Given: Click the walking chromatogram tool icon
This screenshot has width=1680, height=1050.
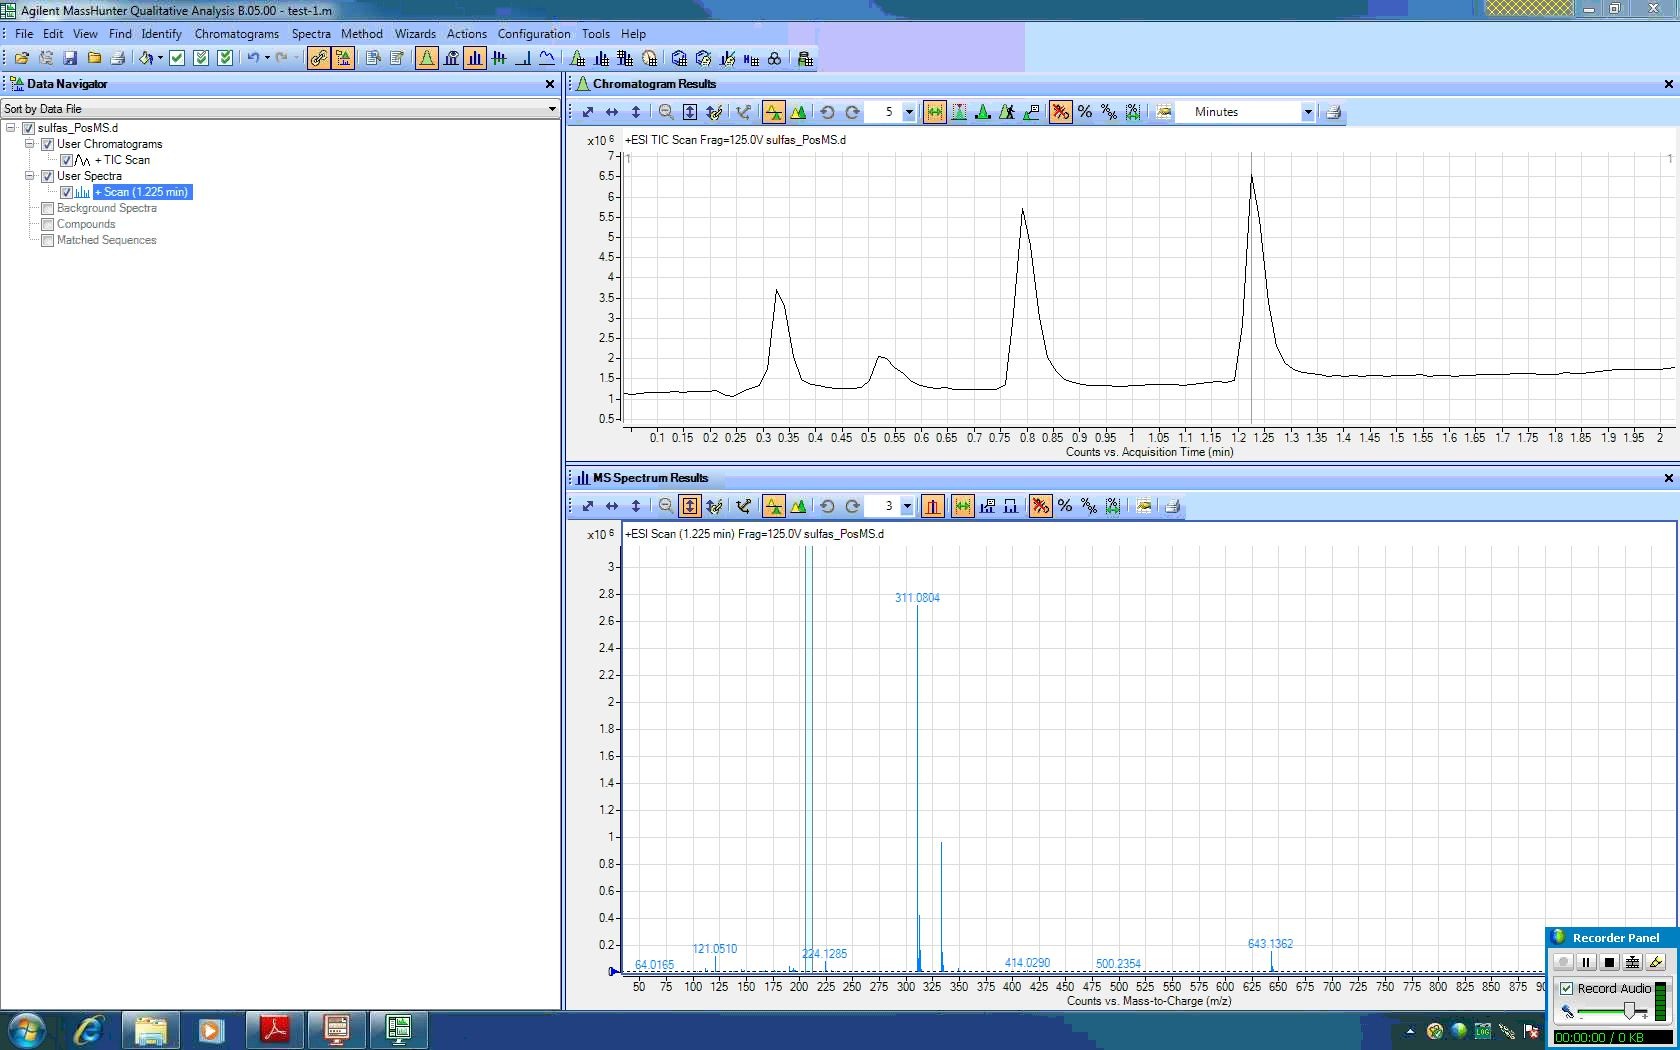Looking at the screenshot, I should (1007, 112).
